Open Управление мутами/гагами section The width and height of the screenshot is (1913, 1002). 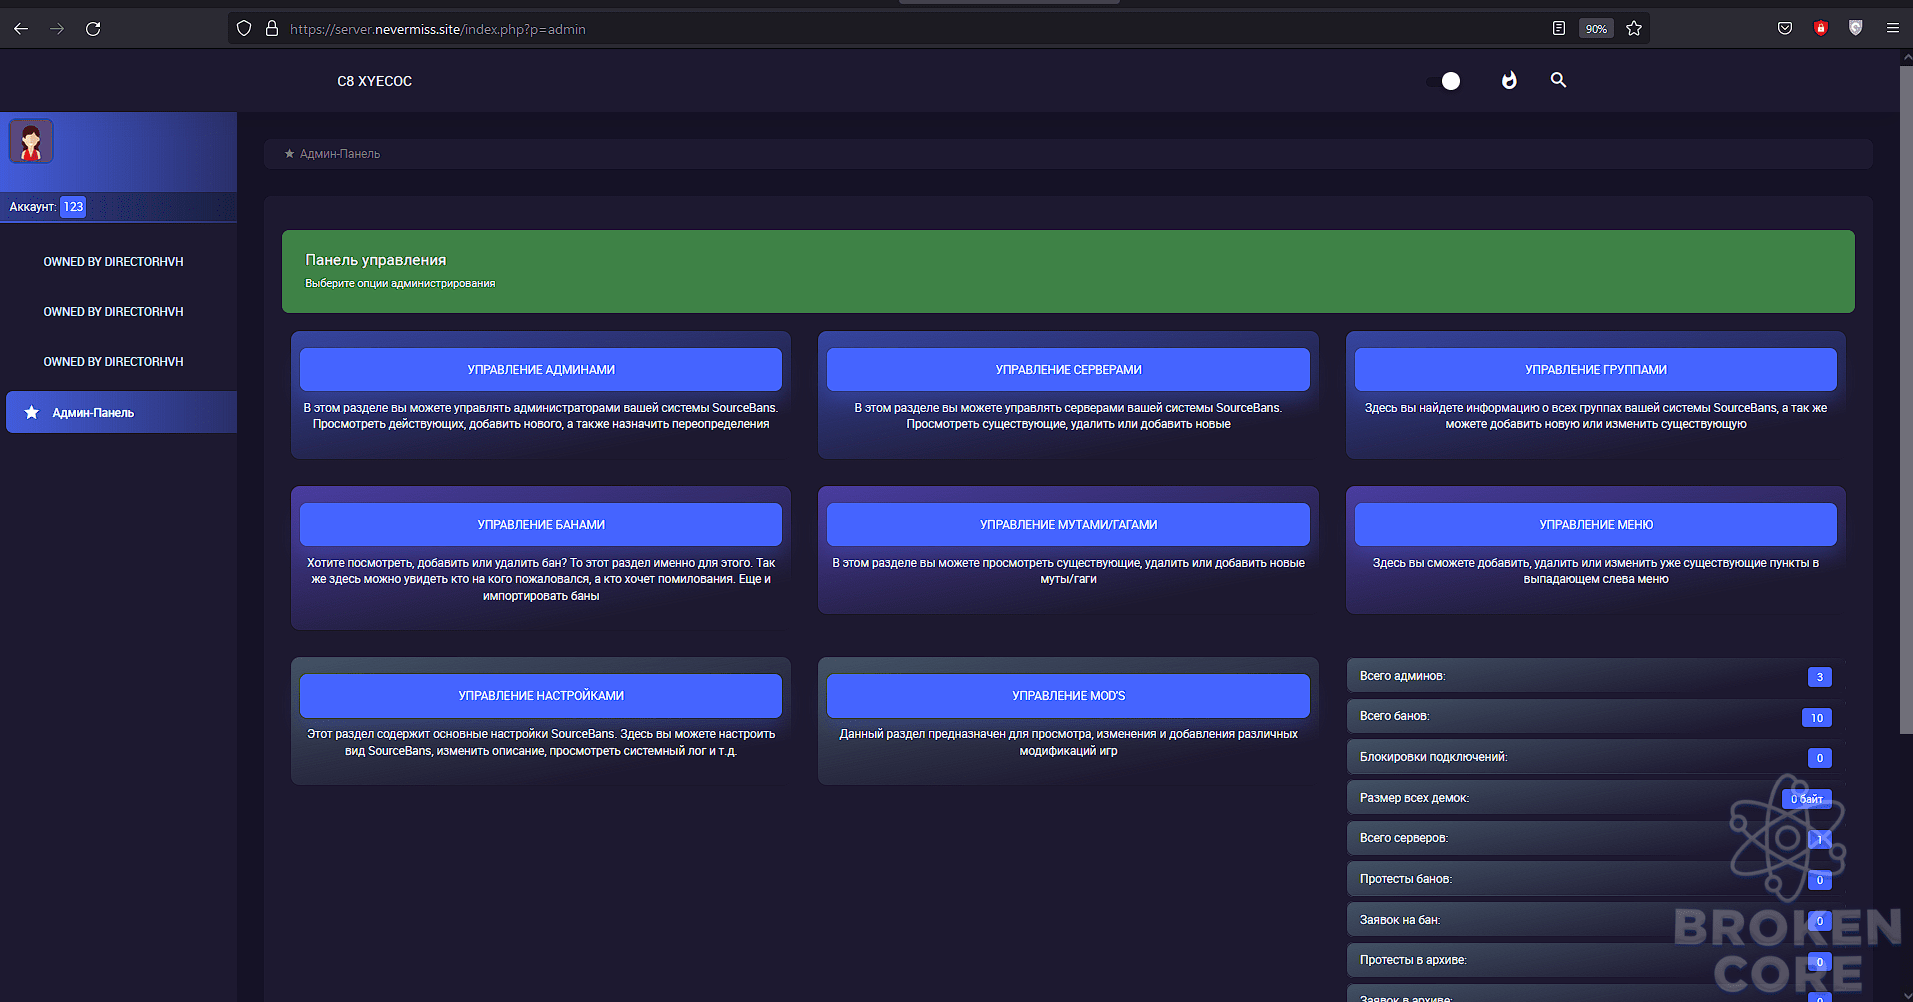(1068, 525)
